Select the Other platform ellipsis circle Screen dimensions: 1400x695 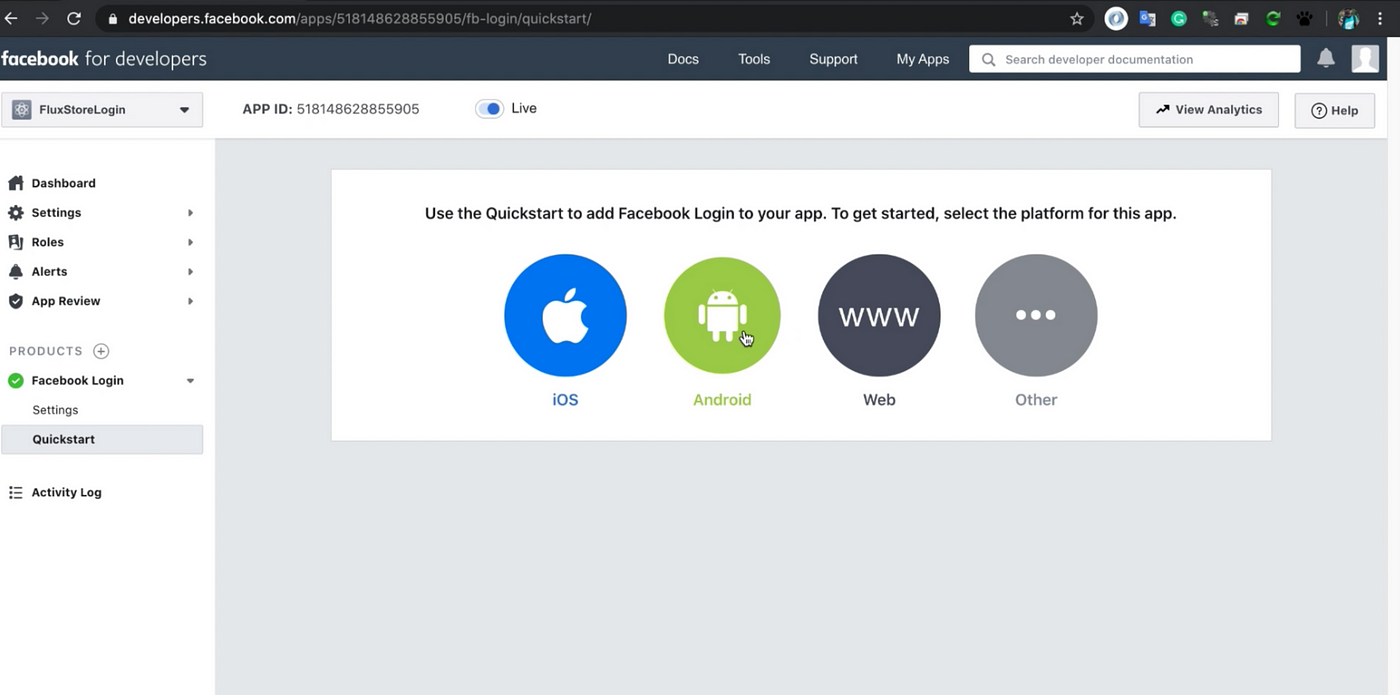(1036, 315)
